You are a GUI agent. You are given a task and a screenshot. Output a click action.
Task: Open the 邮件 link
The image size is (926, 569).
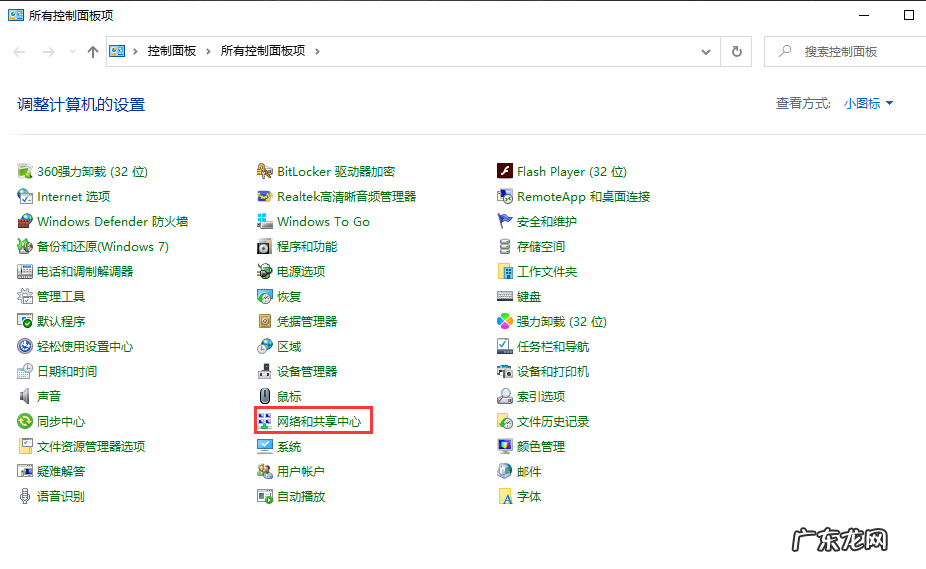[x=529, y=472]
